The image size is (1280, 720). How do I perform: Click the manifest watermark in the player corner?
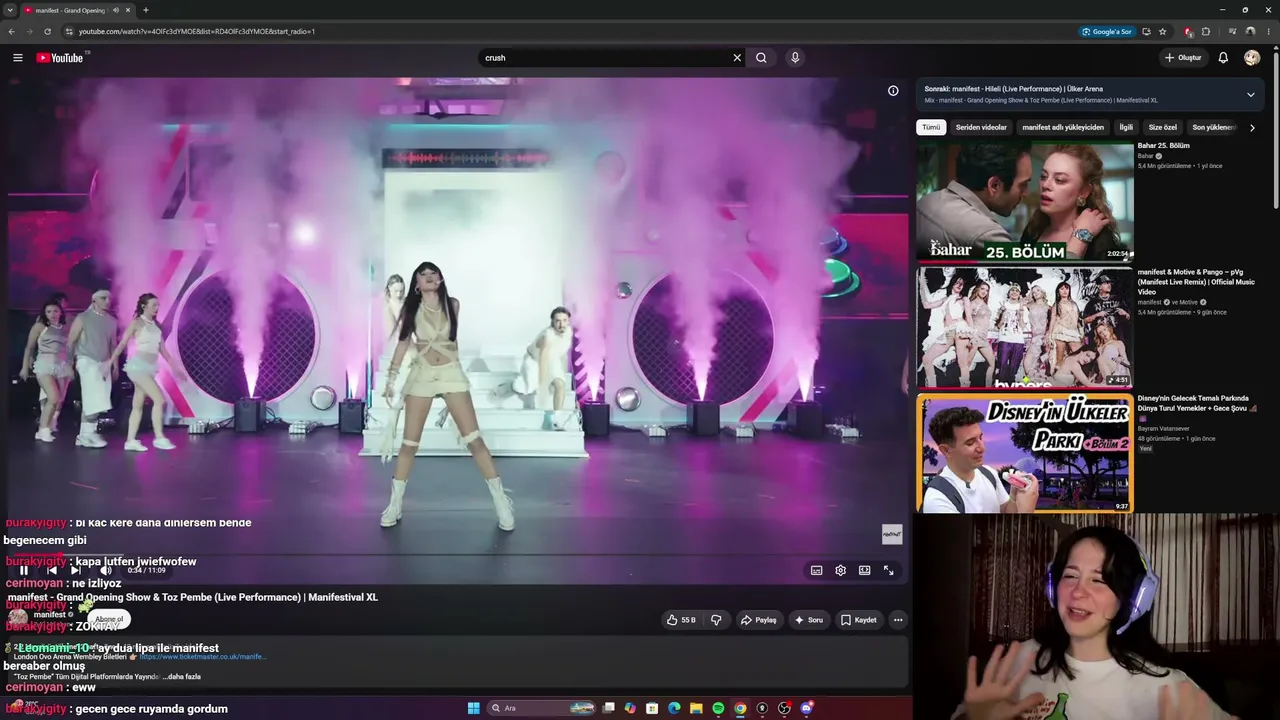tap(892, 535)
